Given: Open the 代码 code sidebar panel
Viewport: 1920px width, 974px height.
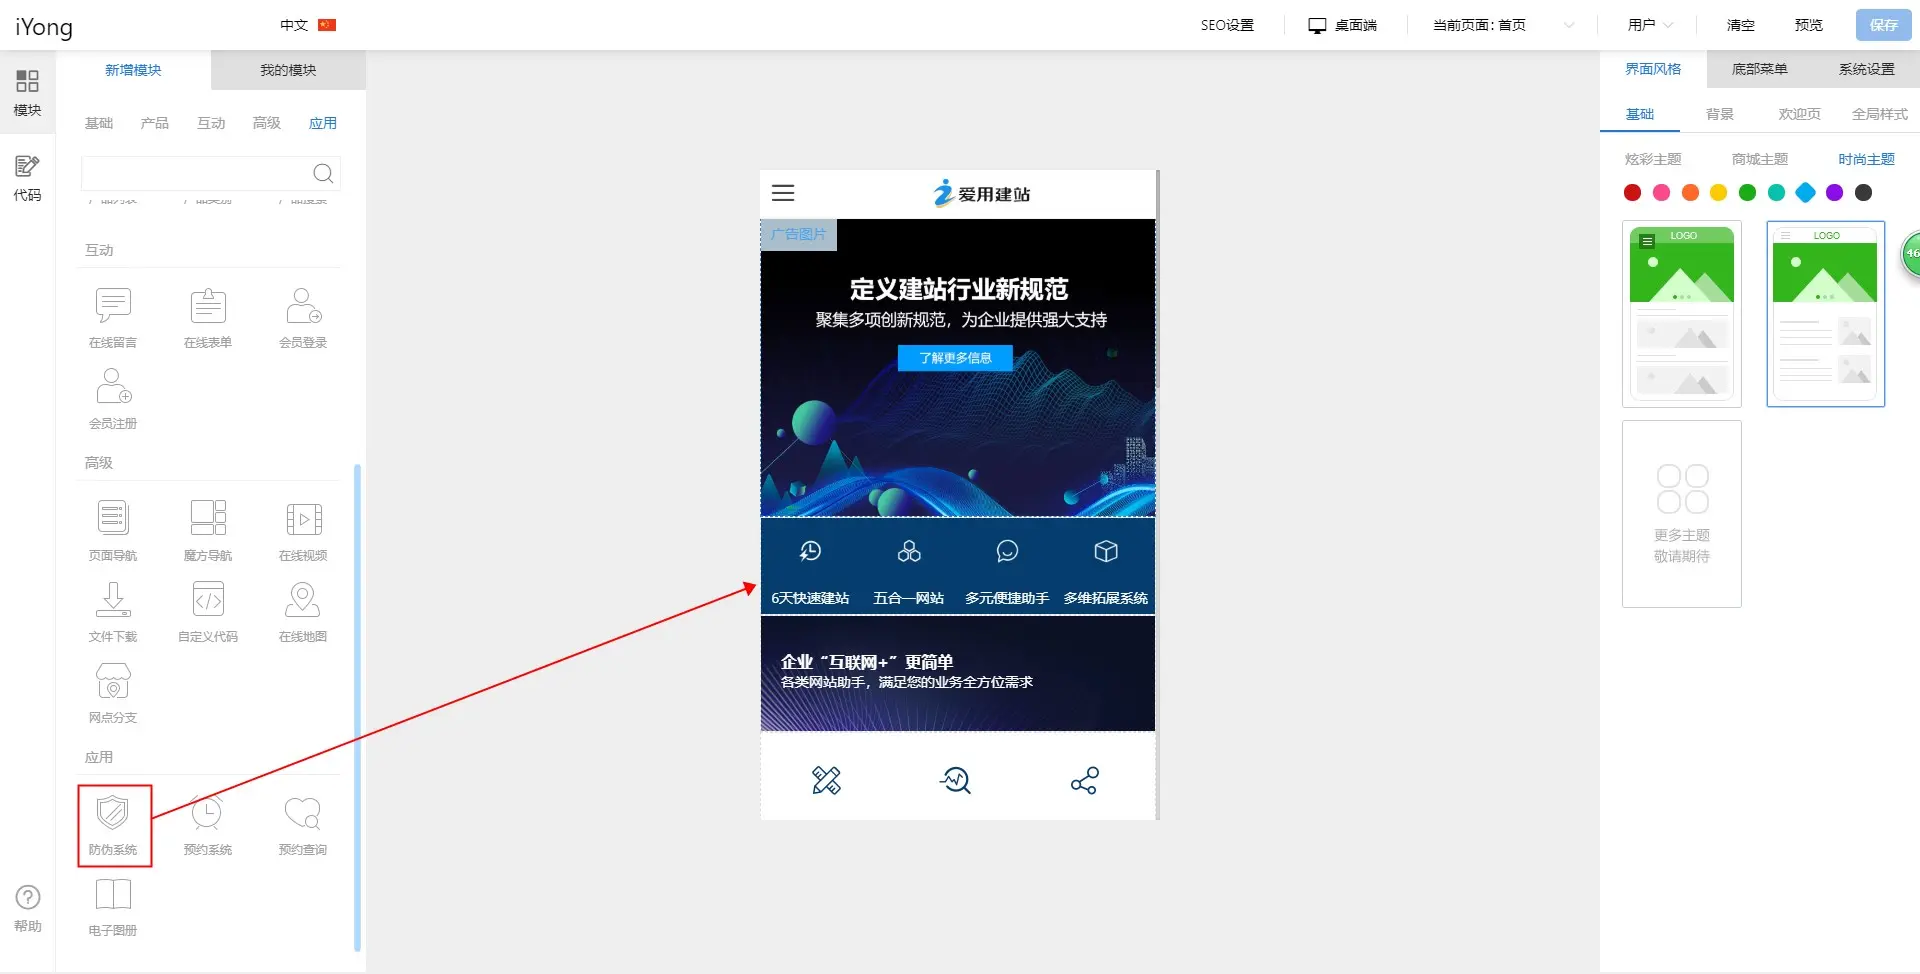Looking at the screenshot, I should pyautogui.click(x=27, y=178).
